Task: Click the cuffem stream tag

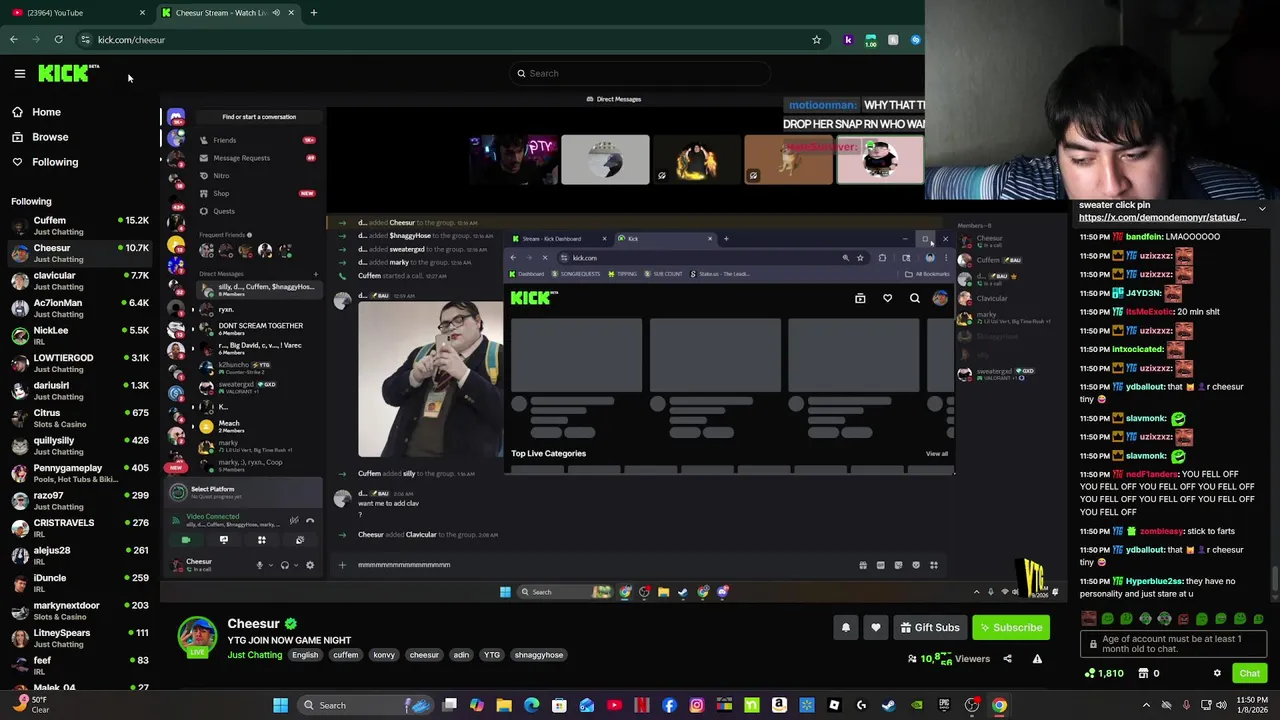Action: tap(346, 655)
